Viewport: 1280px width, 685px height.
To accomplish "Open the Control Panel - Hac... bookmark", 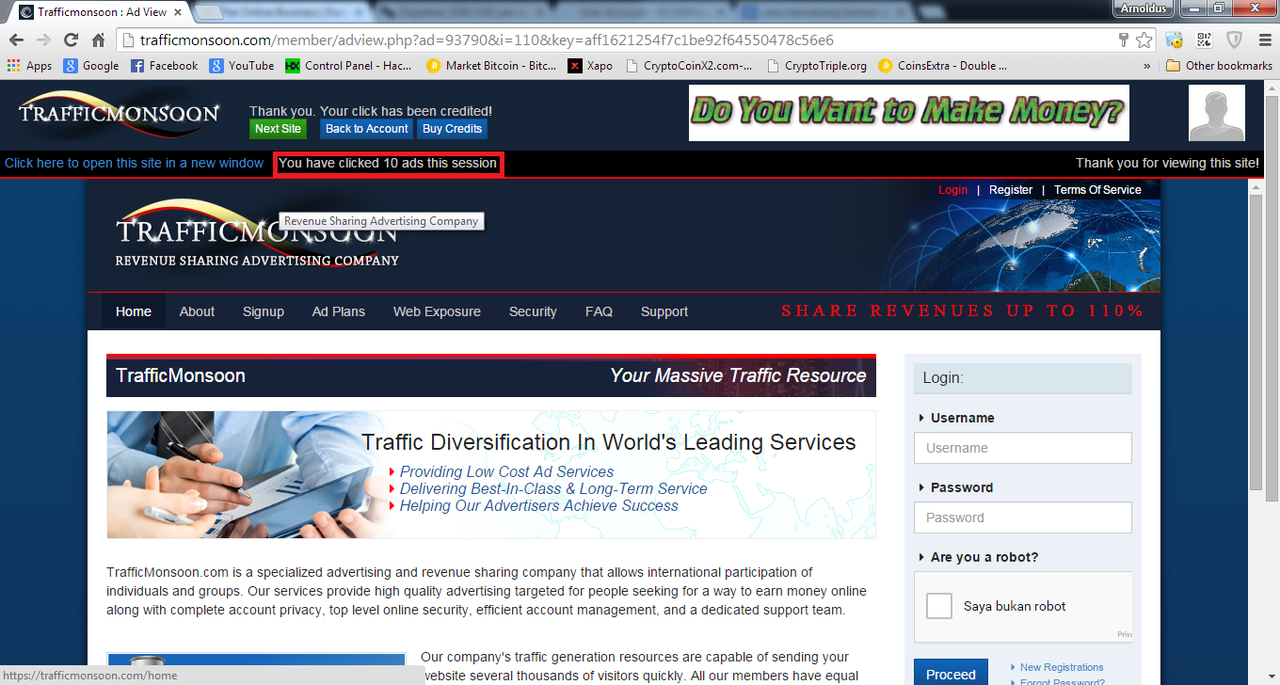I will coord(348,66).
